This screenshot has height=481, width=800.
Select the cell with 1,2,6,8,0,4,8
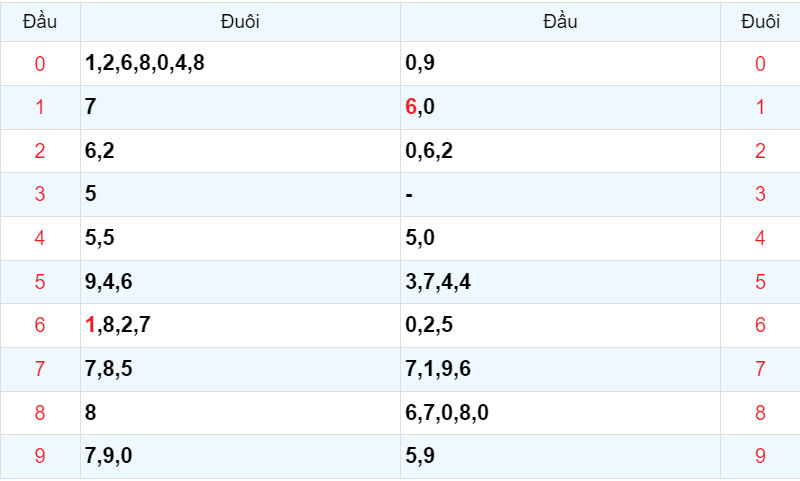coord(240,63)
